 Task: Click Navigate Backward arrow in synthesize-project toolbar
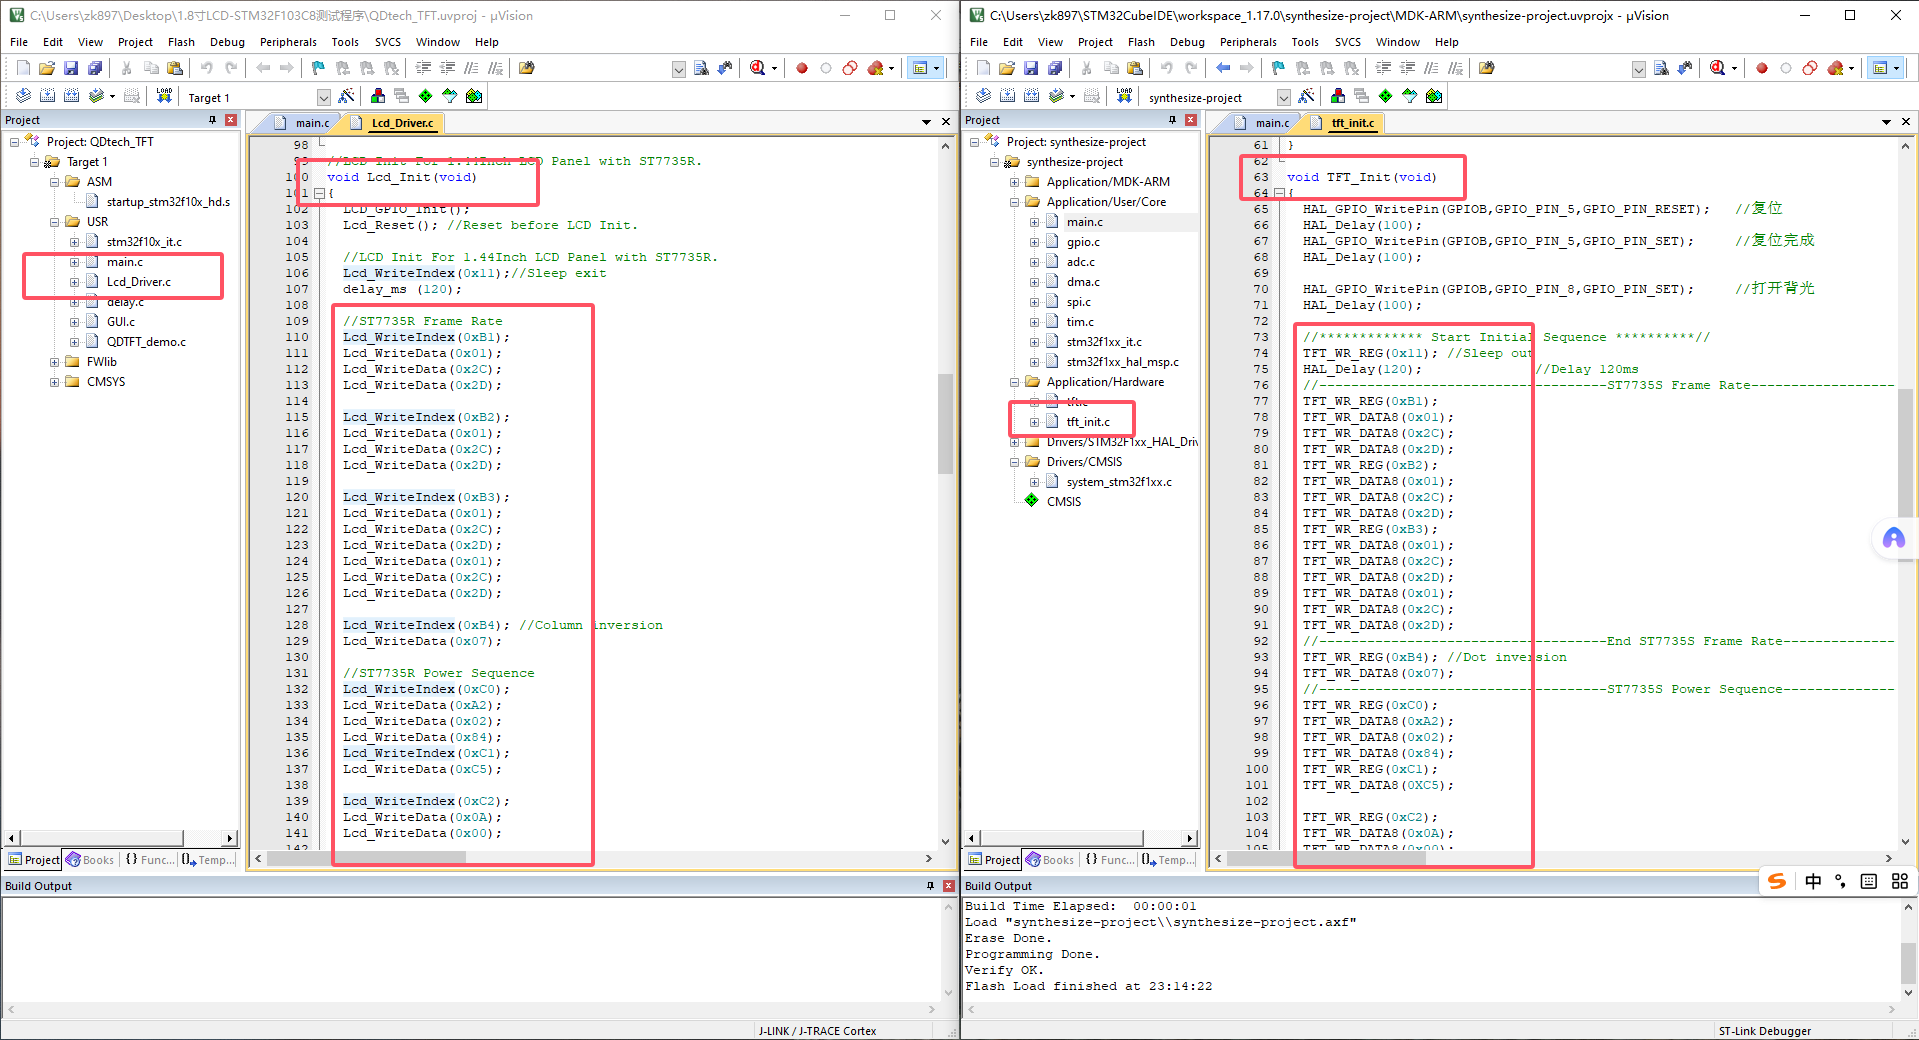[1223, 68]
